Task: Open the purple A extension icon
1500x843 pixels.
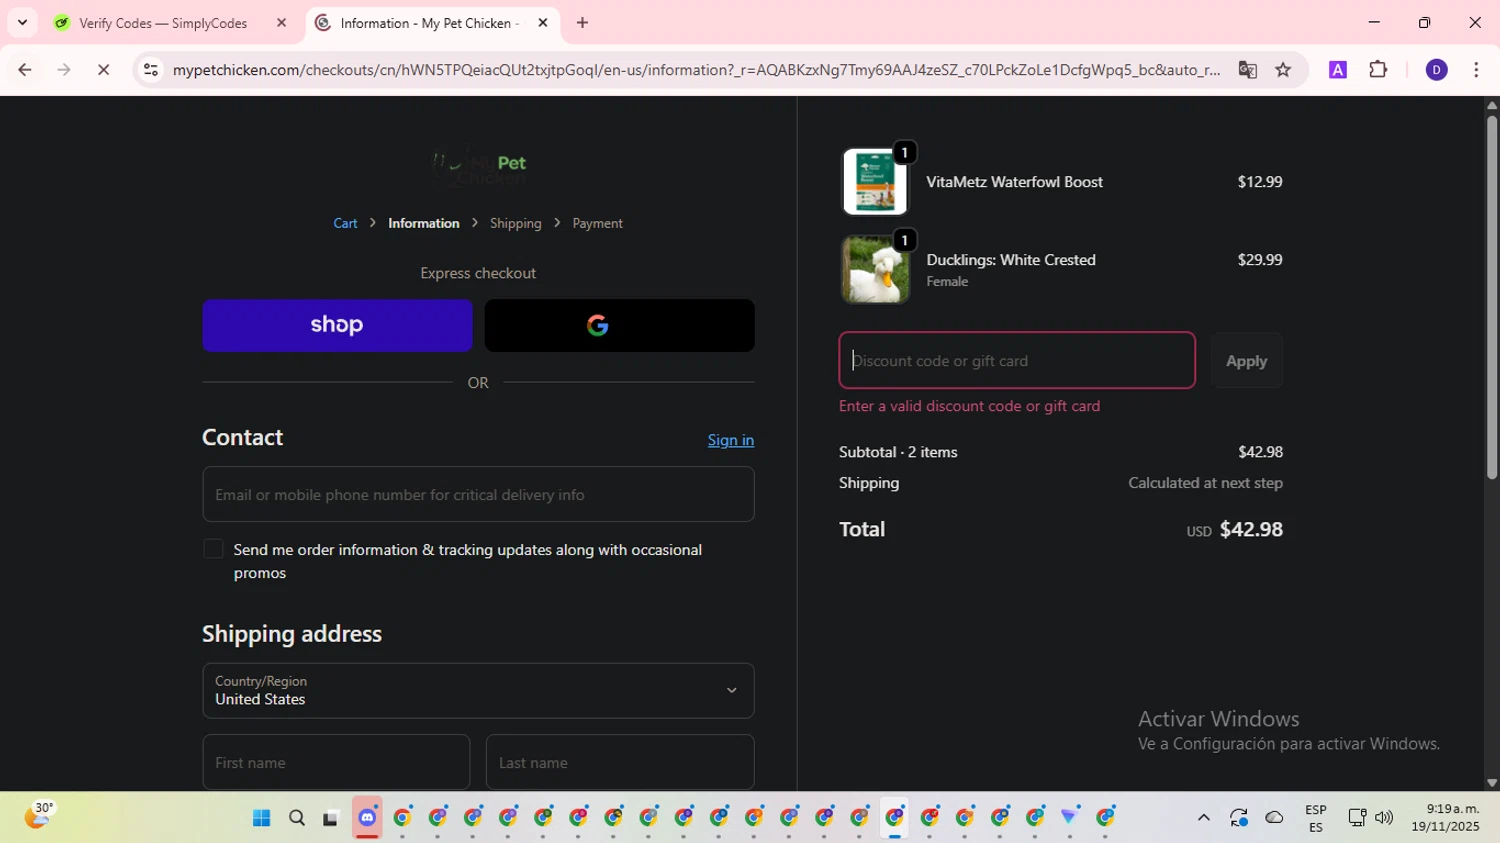Action: pyautogui.click(x=1338, y=70)
